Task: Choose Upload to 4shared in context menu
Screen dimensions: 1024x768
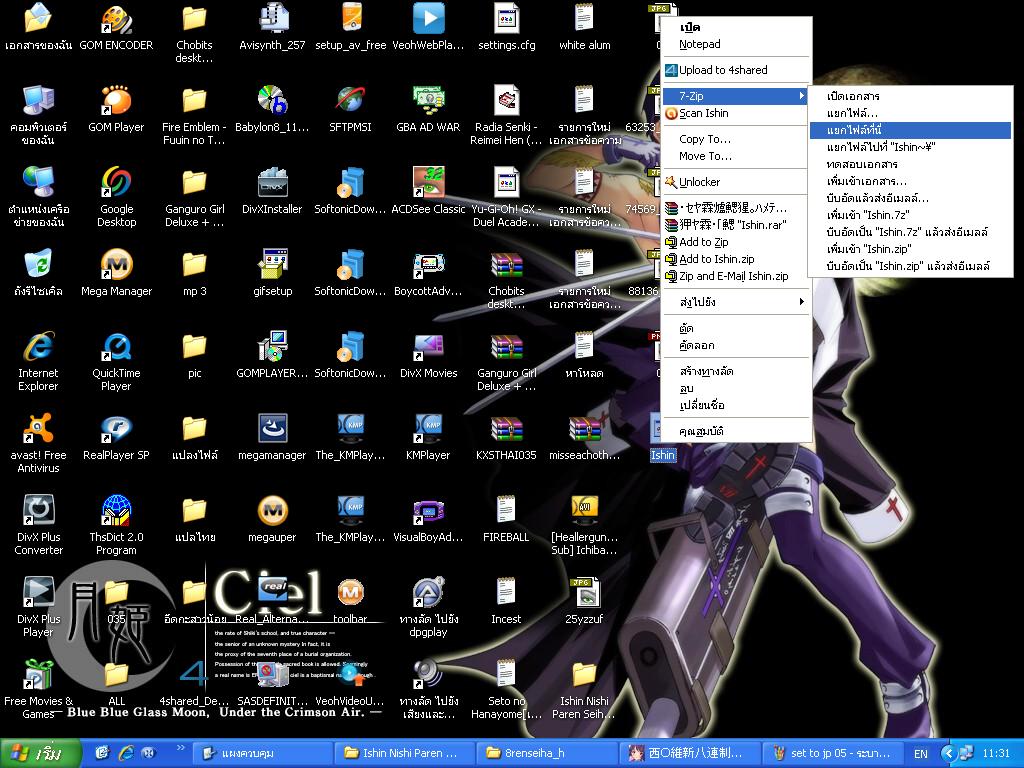Action: [722, 70]
